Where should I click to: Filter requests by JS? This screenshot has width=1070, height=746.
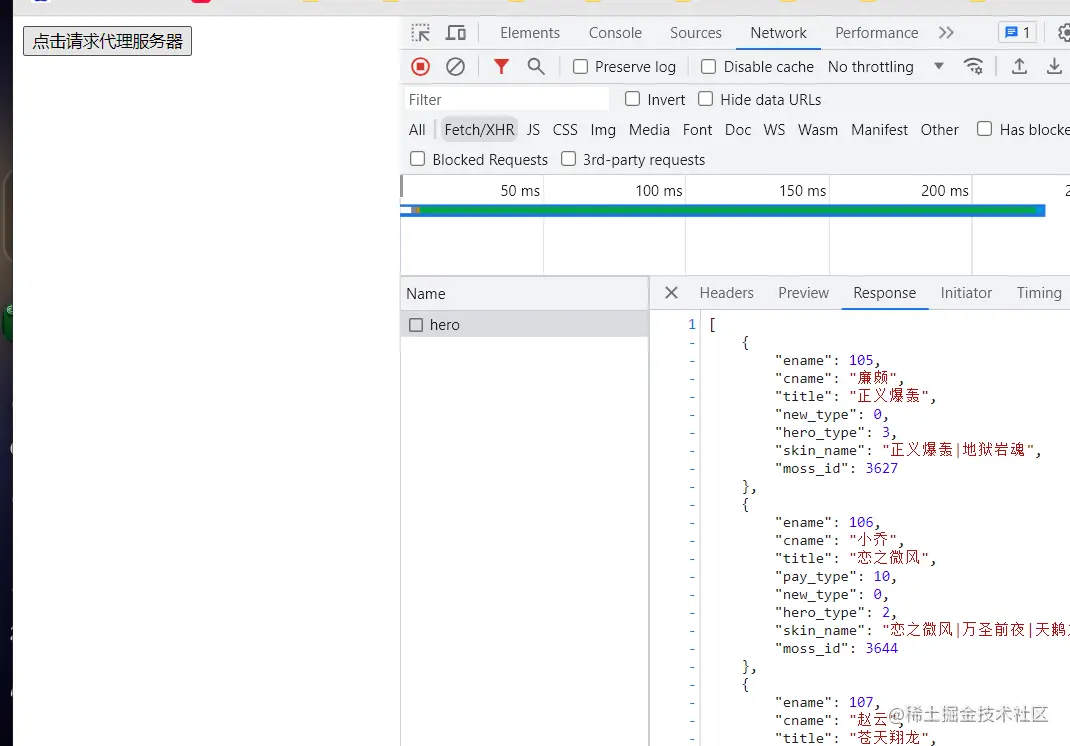pos(533,130)
